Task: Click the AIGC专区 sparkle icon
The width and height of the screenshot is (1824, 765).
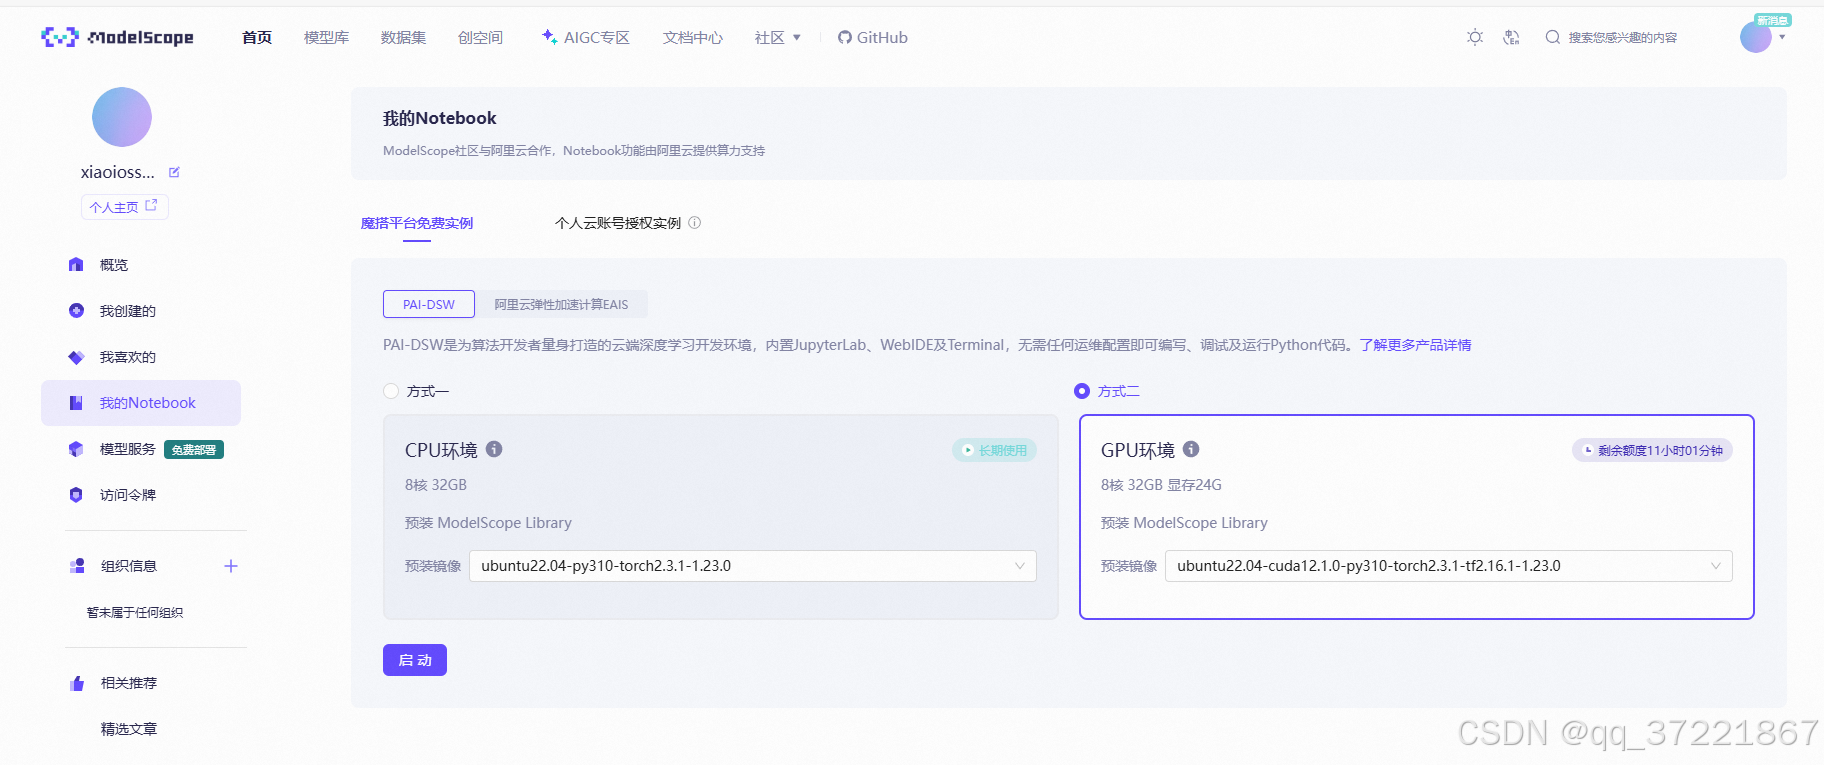Action: click(x=549, y=37)
